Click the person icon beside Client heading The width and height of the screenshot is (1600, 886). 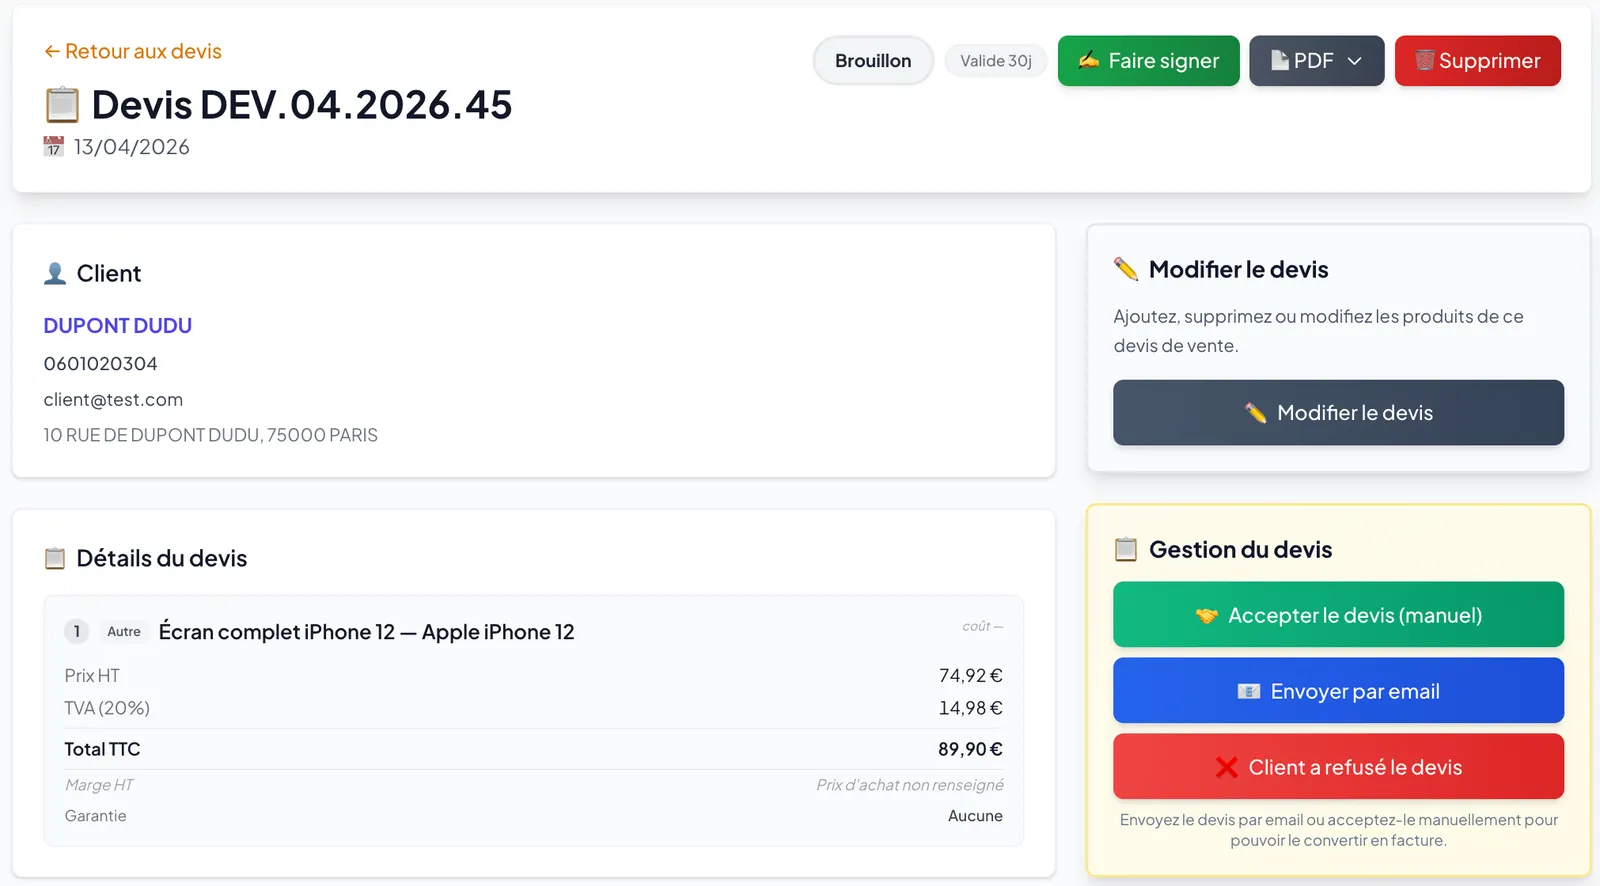coord(55,273)
